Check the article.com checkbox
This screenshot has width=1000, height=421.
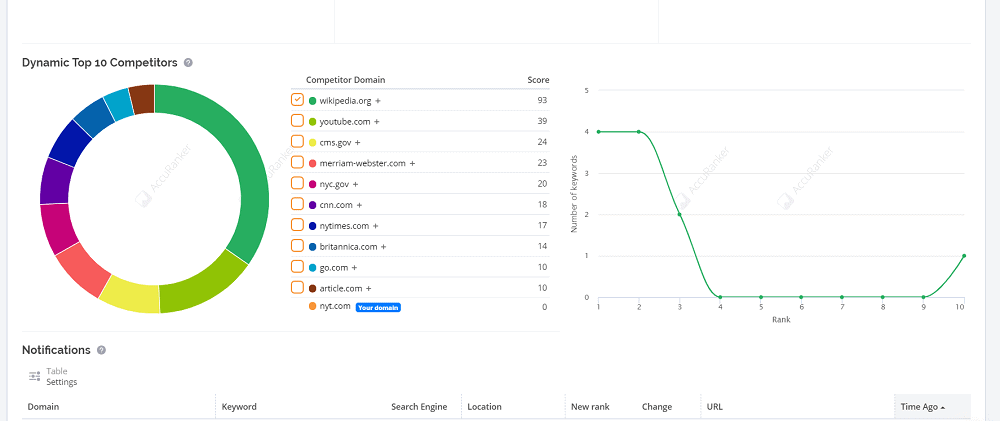(x=297, y=287)
